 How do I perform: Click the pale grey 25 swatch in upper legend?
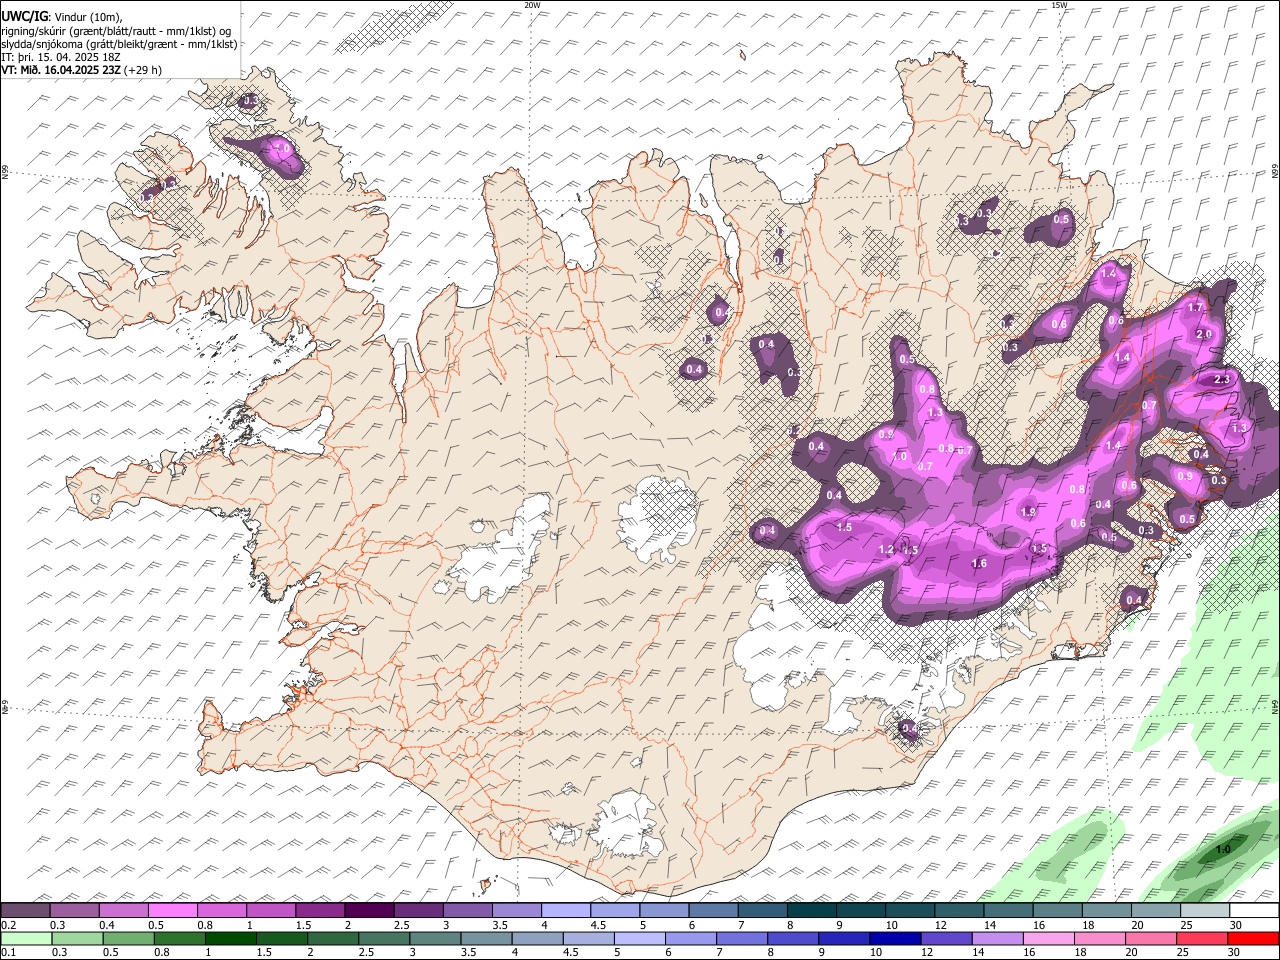coord(1204,911)
